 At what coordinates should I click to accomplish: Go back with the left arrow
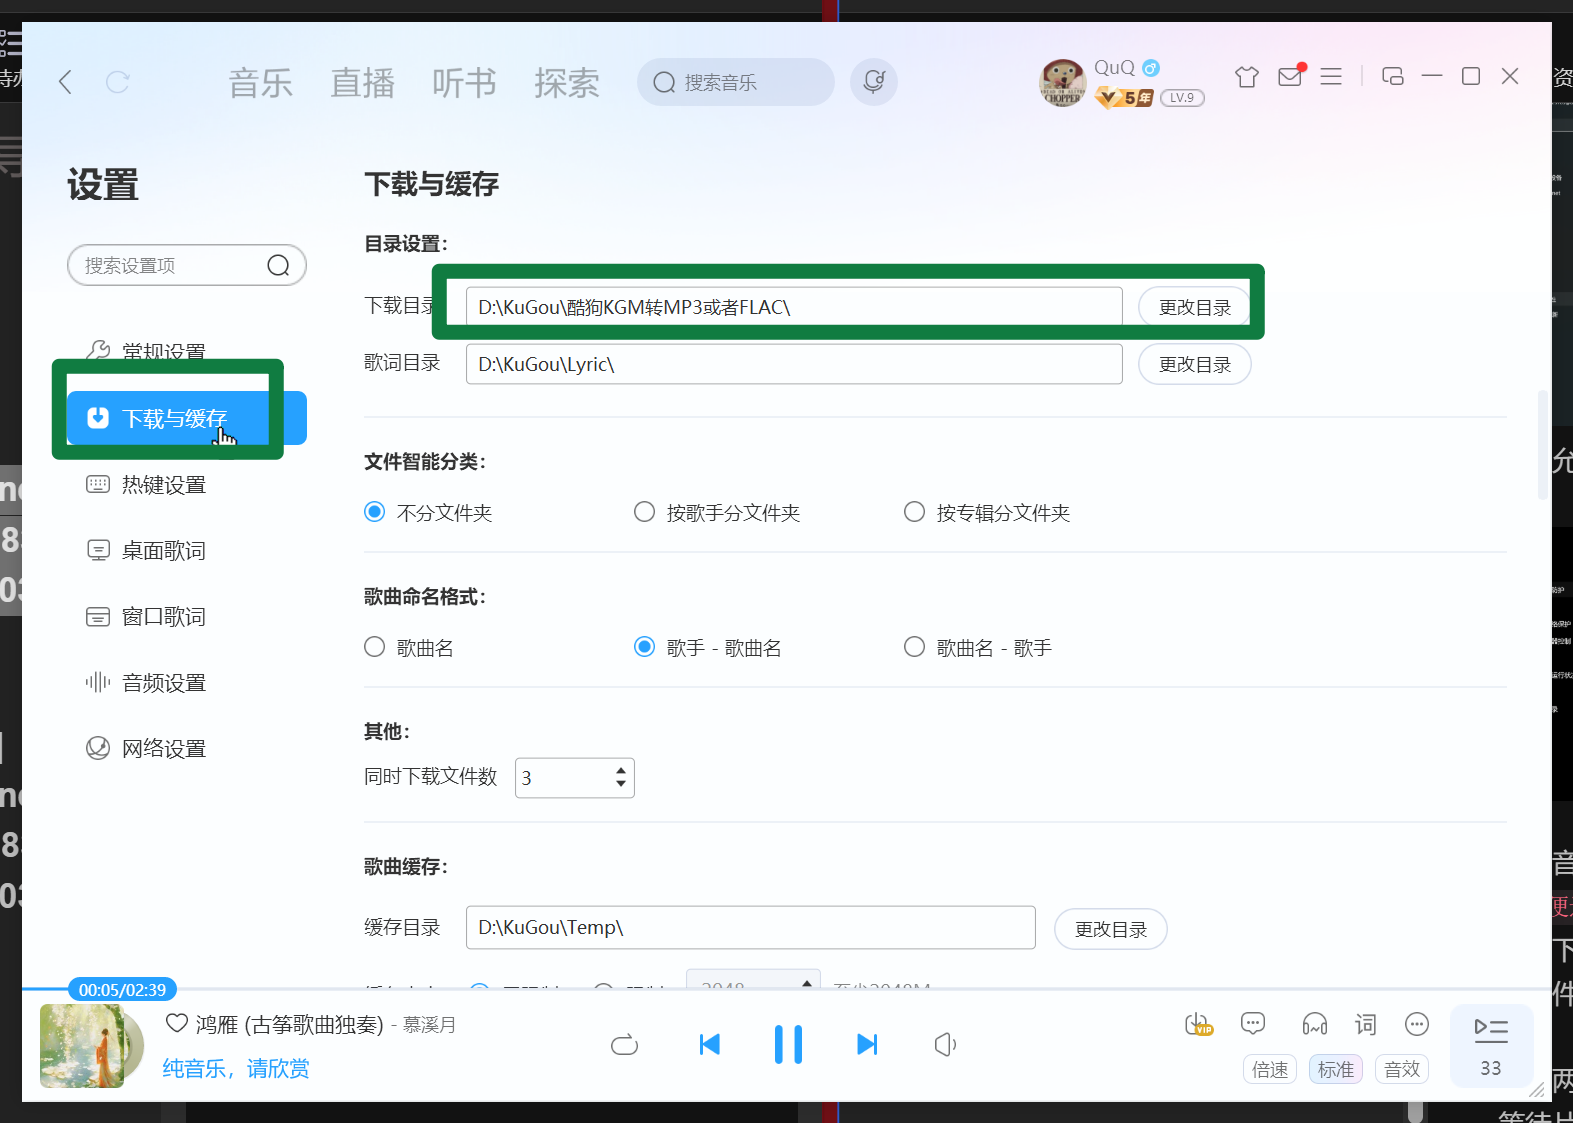point(66,82)
